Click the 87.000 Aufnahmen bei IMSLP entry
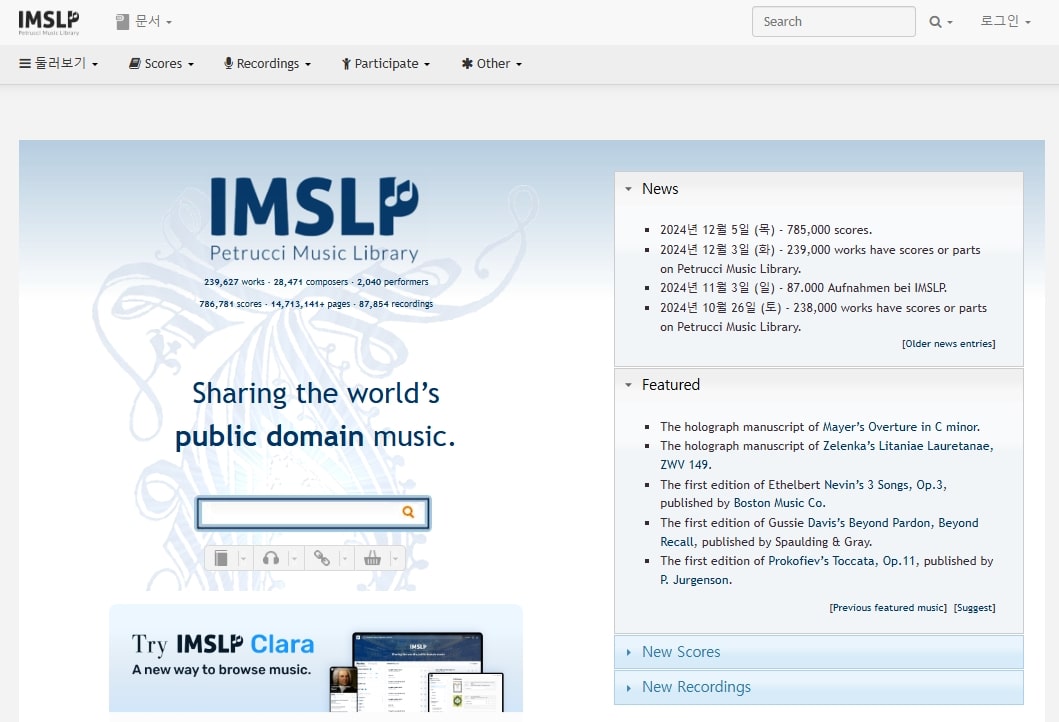 tap(803, 288)
